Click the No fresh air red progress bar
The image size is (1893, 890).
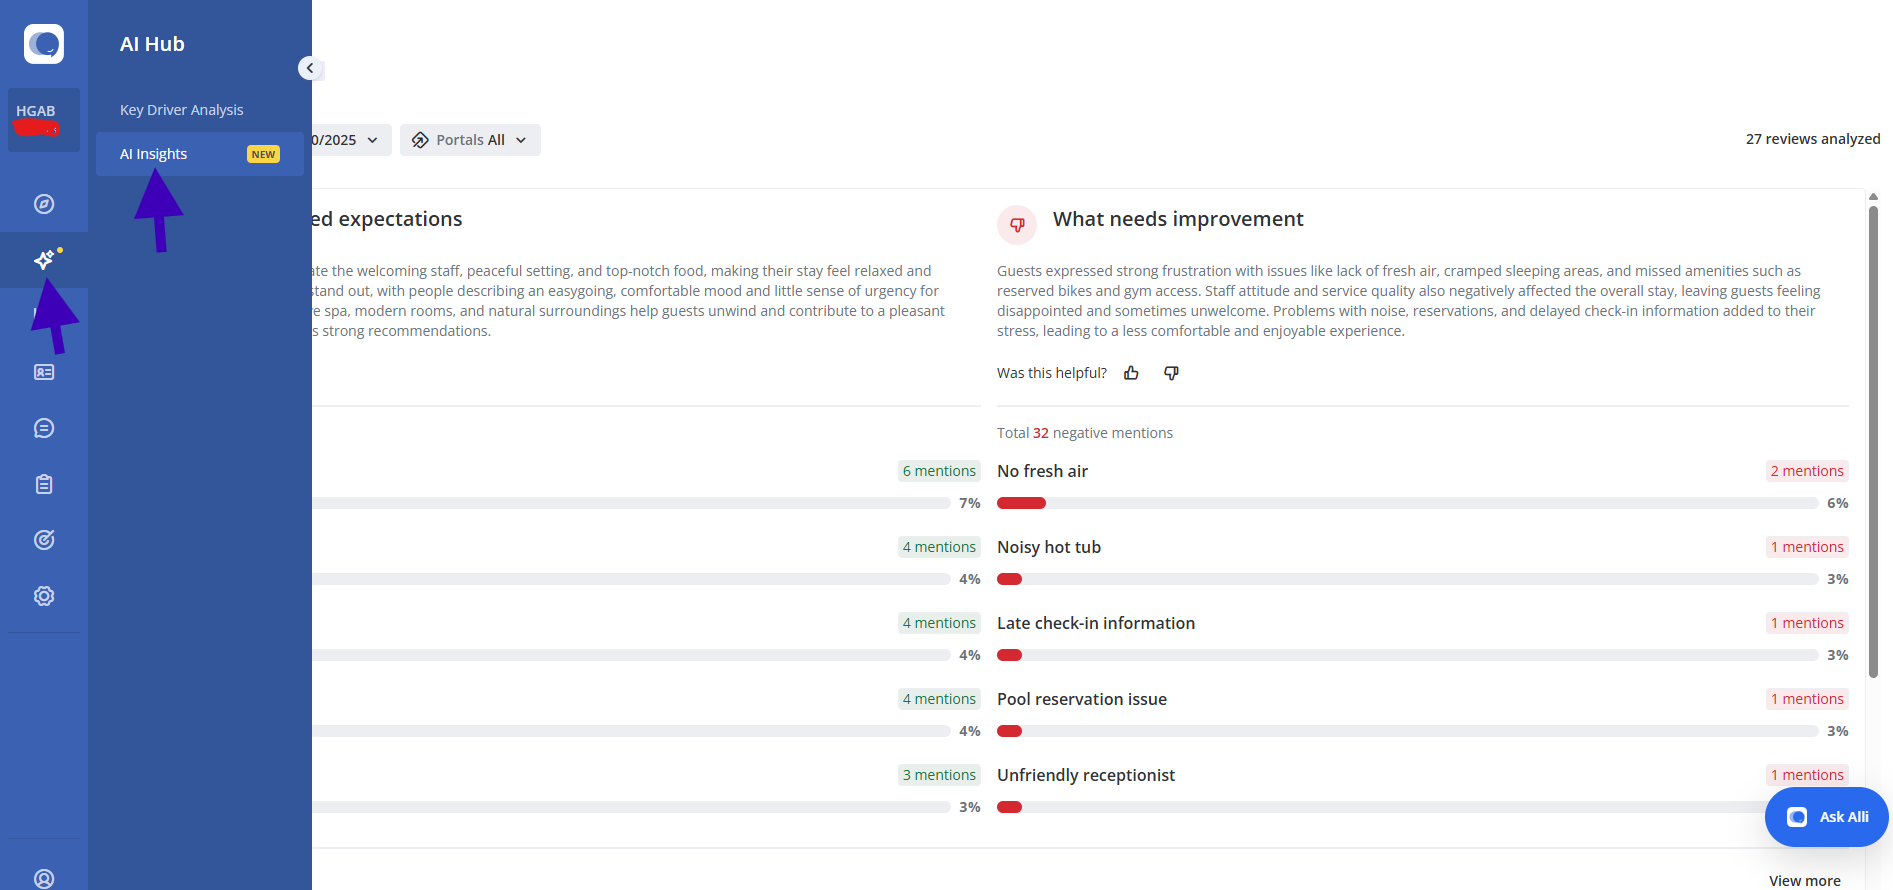point(1021,503)
